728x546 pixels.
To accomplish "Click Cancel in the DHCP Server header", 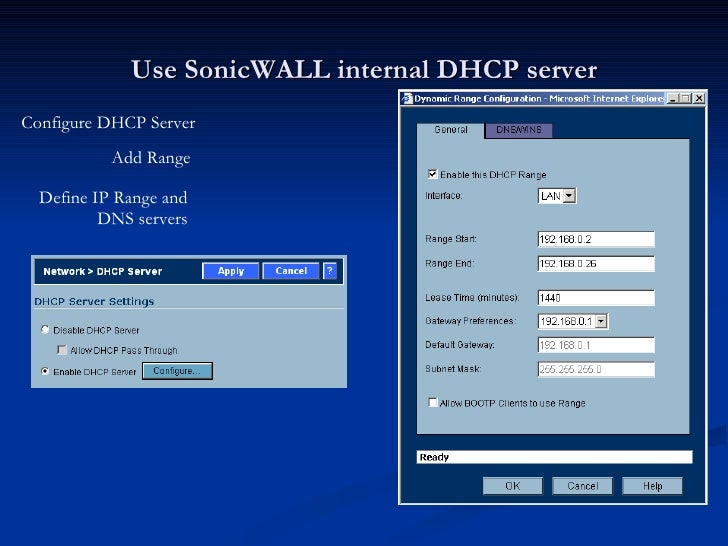I will [291, 271].
